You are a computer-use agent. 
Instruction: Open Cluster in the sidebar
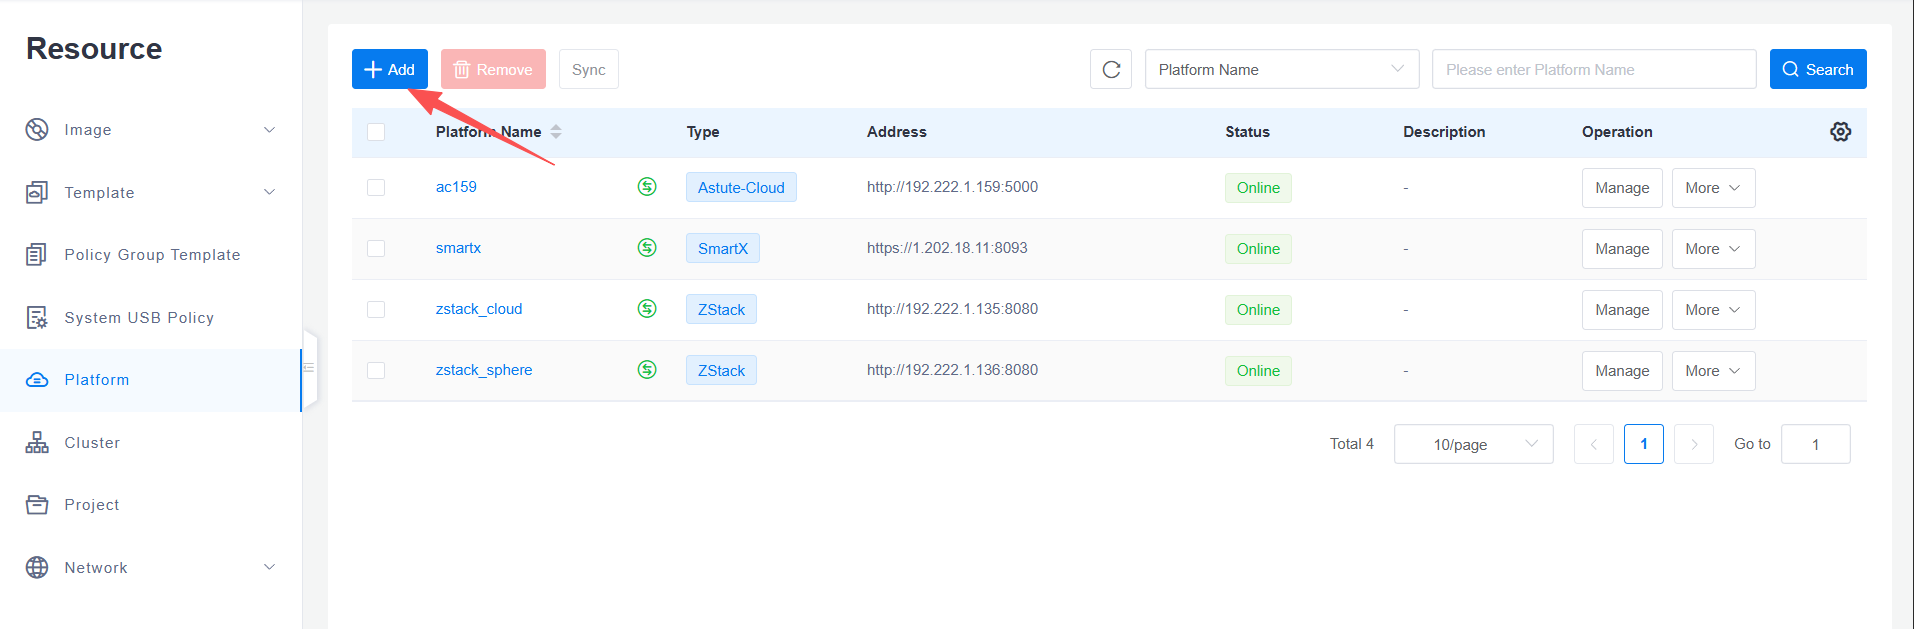[92, 443]
